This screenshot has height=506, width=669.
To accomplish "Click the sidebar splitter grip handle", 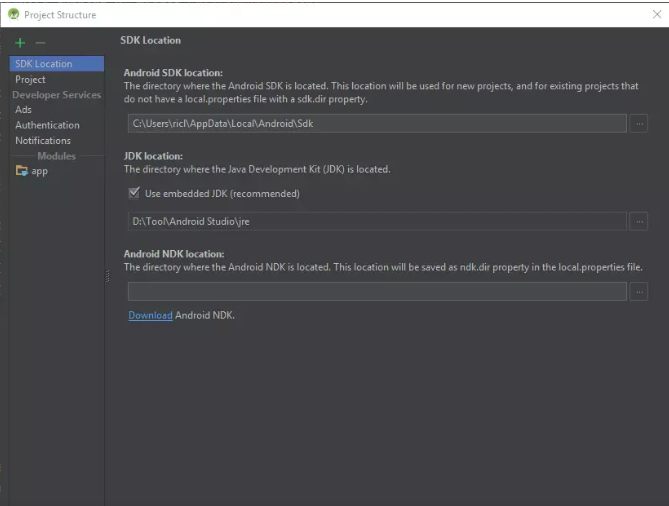I will (108, 276).
